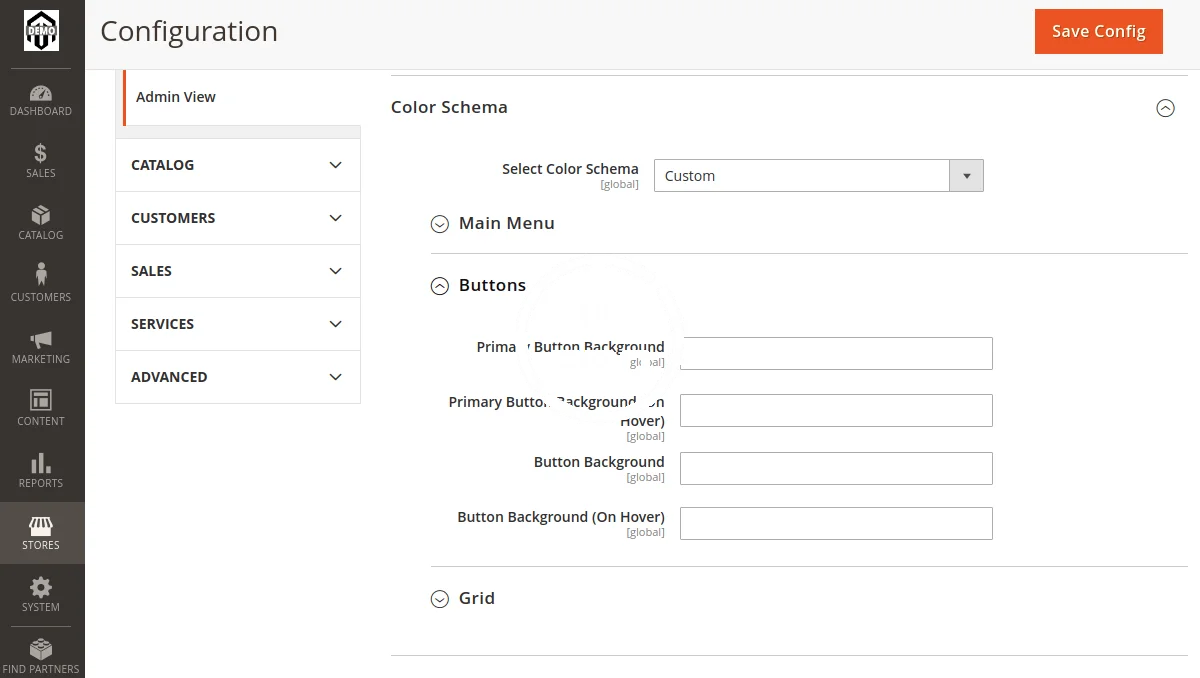
Task: Expand the SERVICES configuration group
Action: (238, 324)
